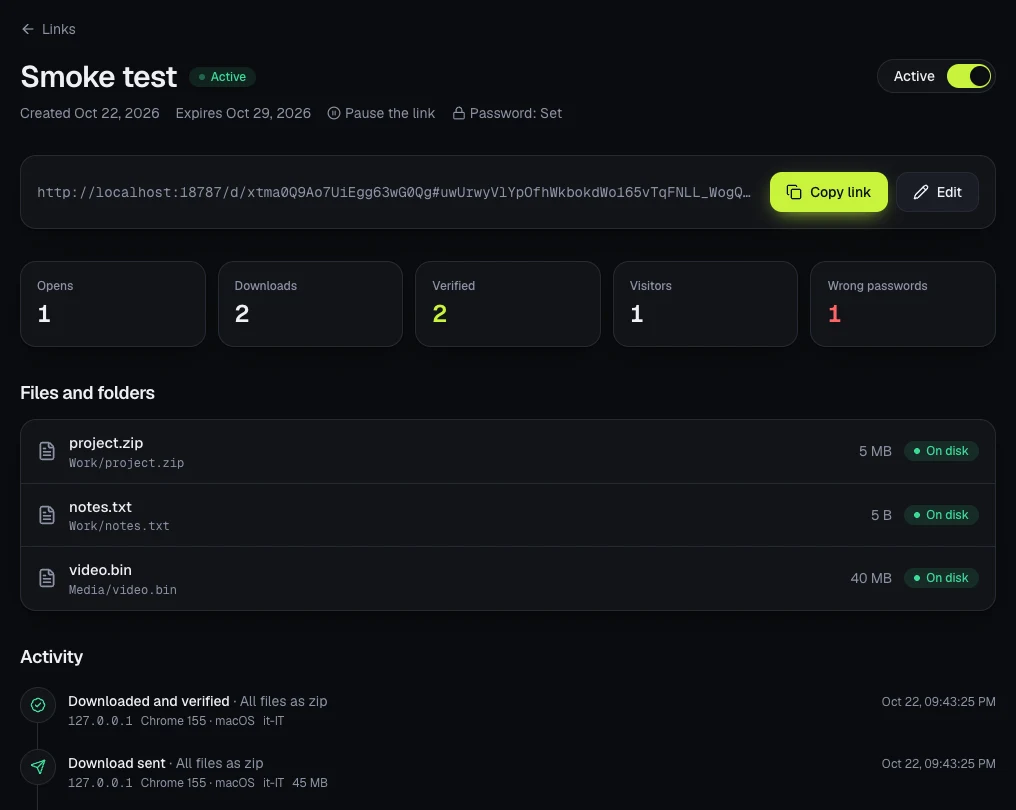Image resolution: width=1016 pixels, height=810 pixels.
Task: Click On disk badge for notes.txt
Action: tap(941, 515)
